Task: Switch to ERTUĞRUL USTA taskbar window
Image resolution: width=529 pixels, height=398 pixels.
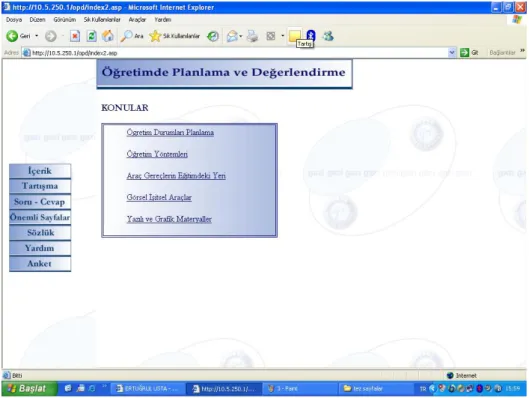Action: (147, 389)
